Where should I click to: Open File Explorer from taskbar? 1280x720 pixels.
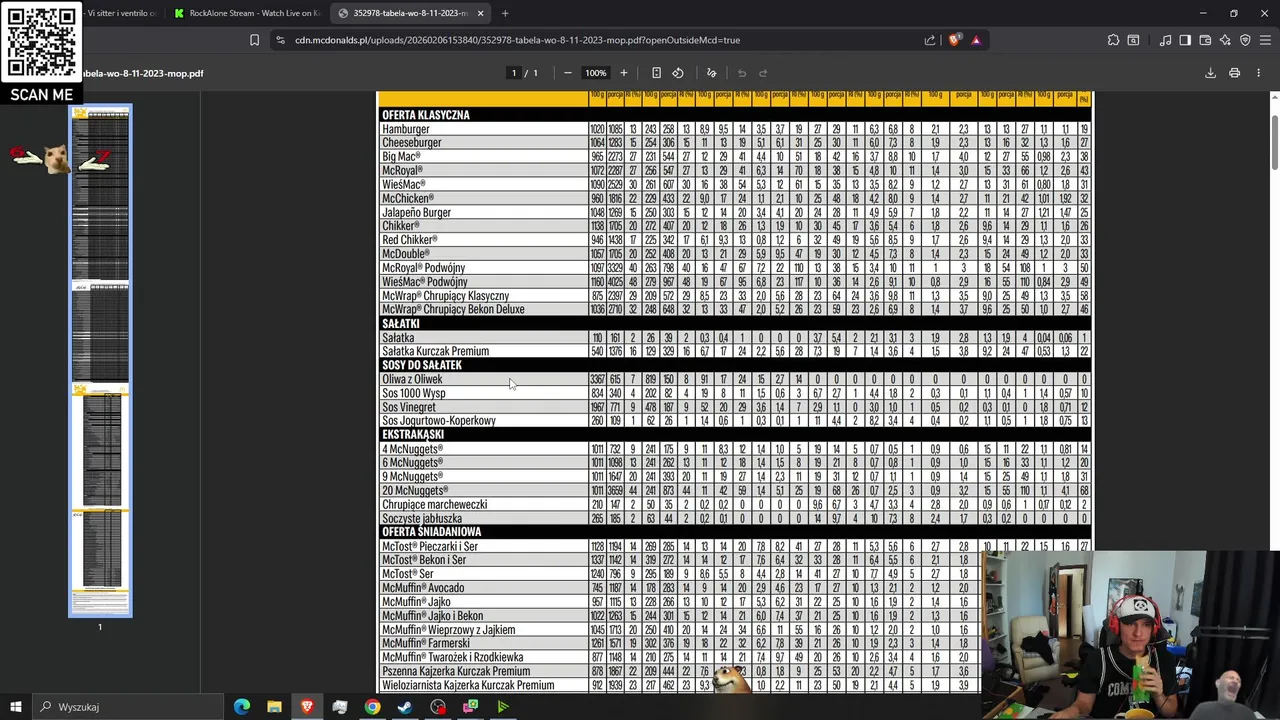274,707
